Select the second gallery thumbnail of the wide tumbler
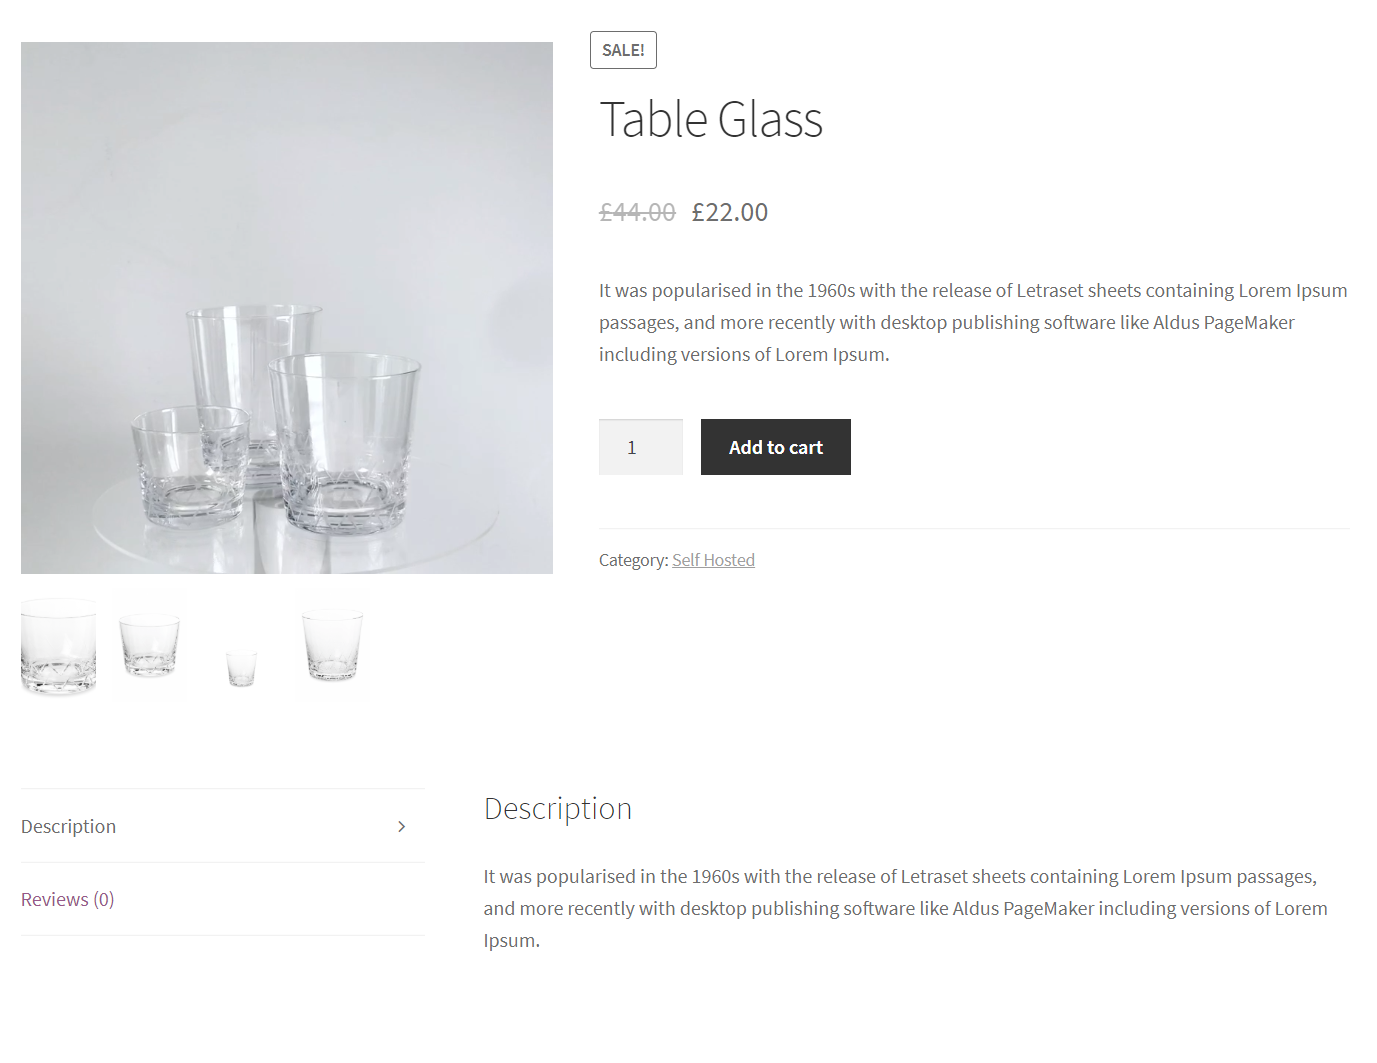This screenshot has height=1063, width=1377. tap(149, 645)
